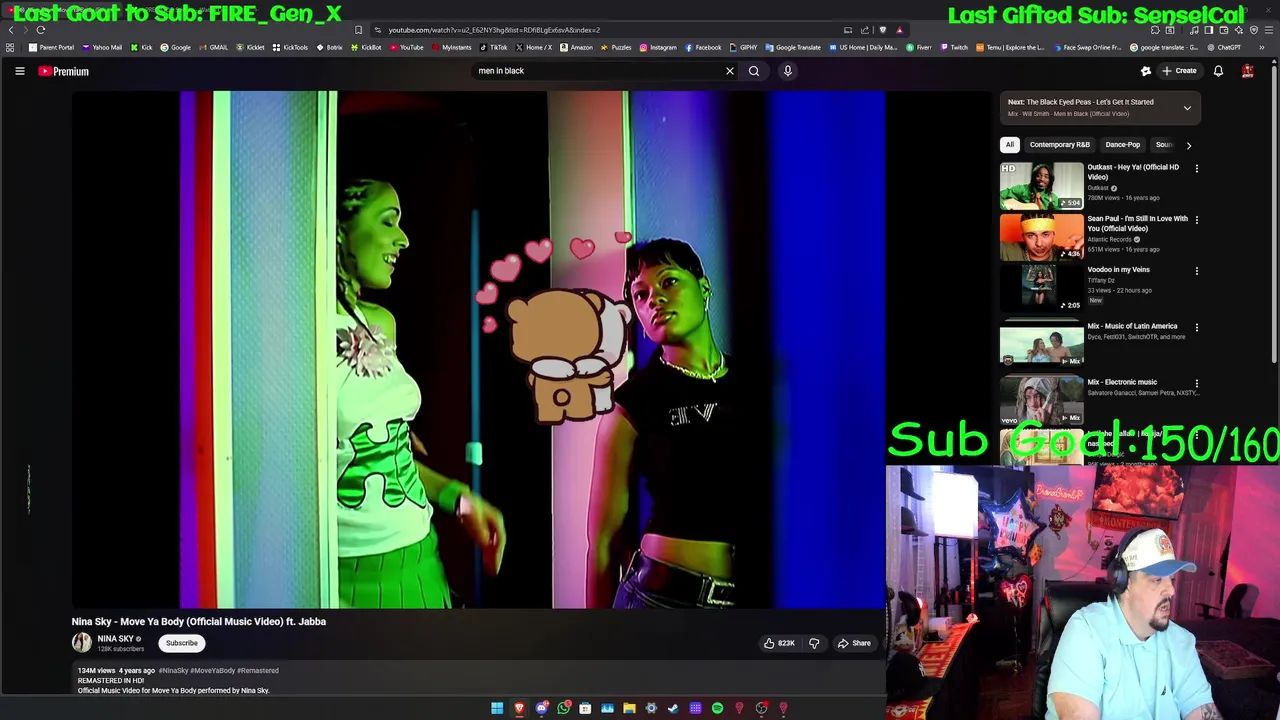Screen dimensions: 1280x720
Task: Open the ChatGPT bookmark
Action: click(1223, 47)
